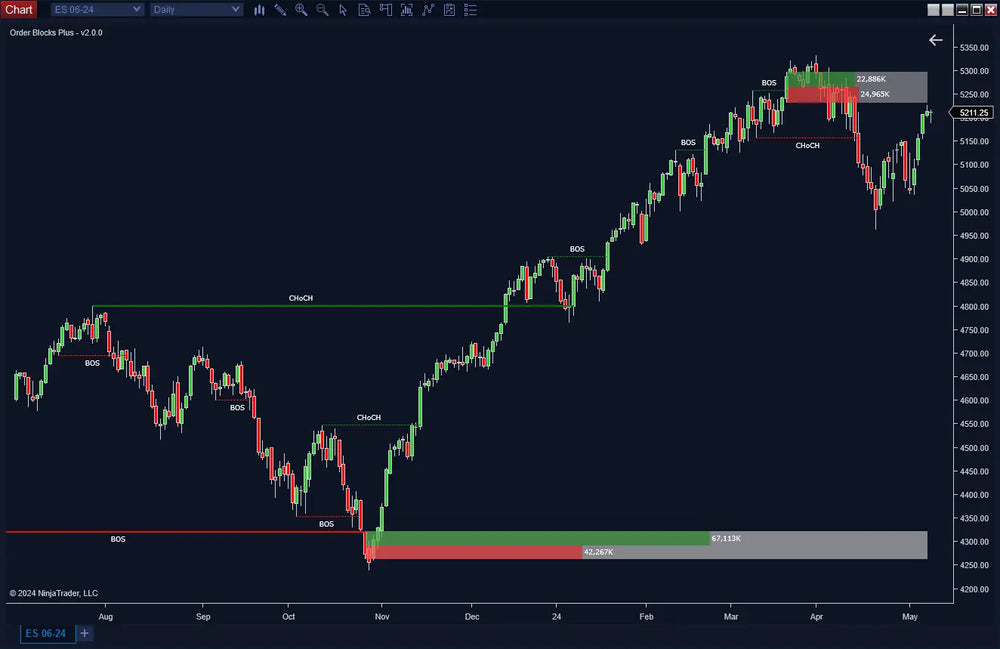Open the Data Box icon
Screen dimensions: 1000x649
point(365,10)
